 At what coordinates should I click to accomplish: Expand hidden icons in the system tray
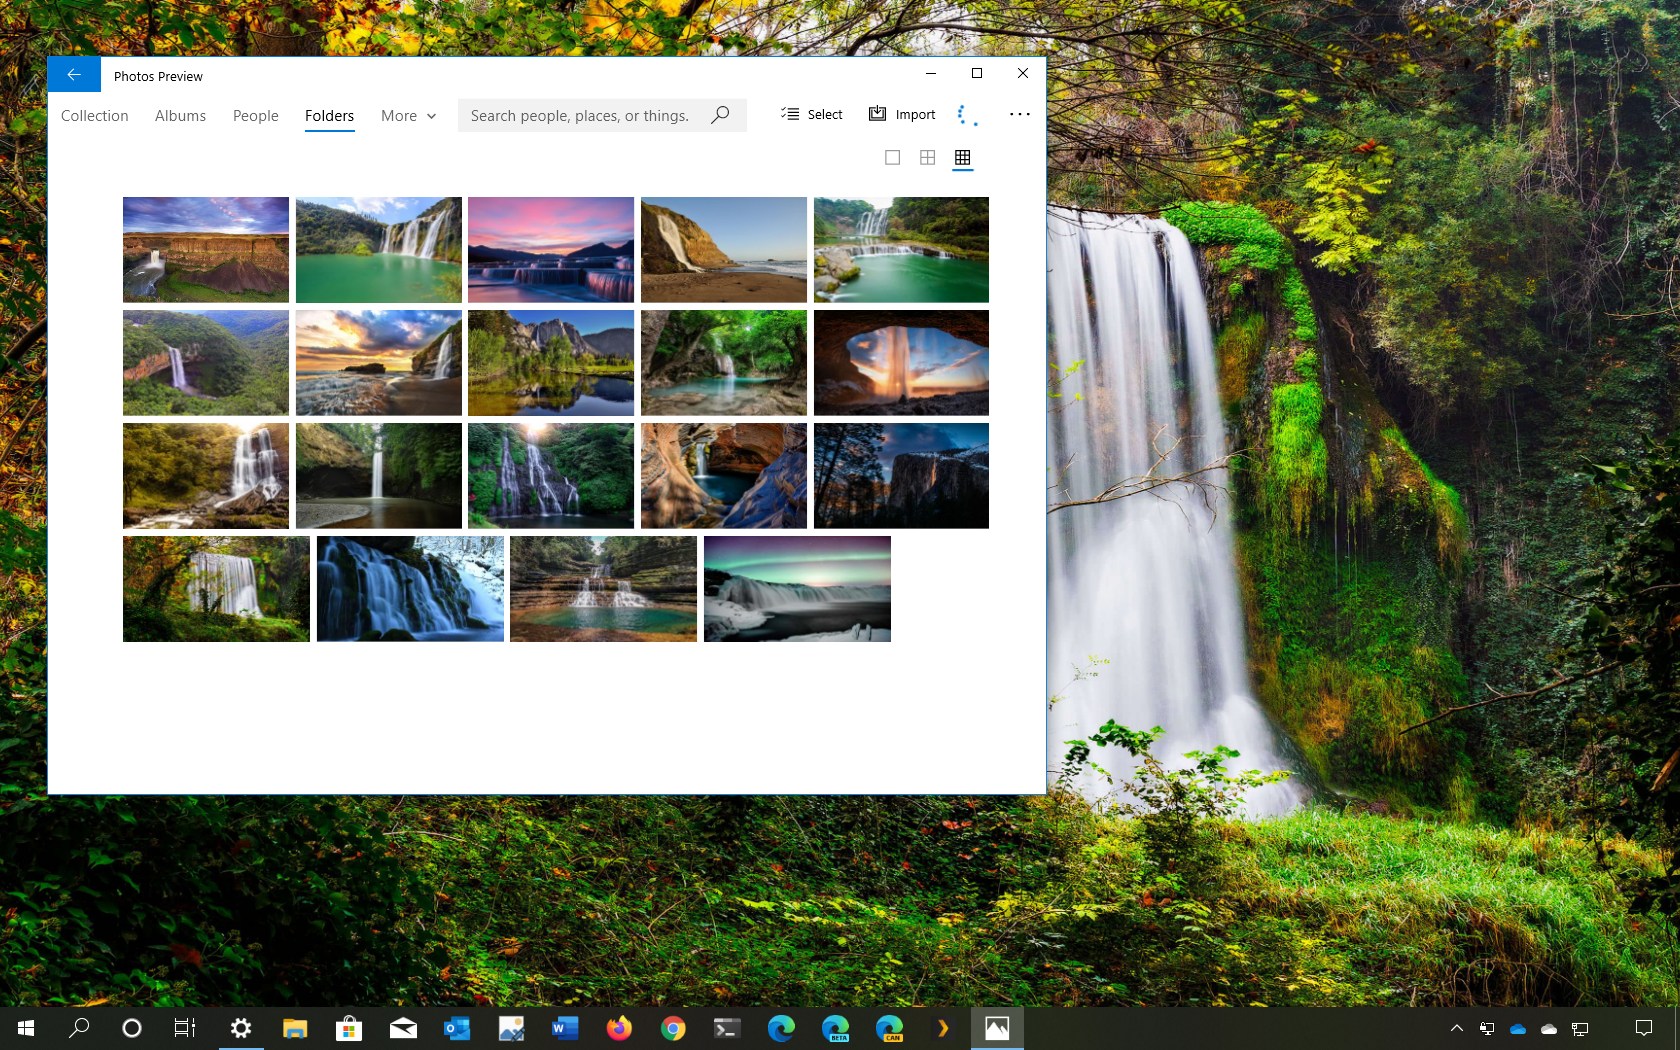(1457, 1028)
